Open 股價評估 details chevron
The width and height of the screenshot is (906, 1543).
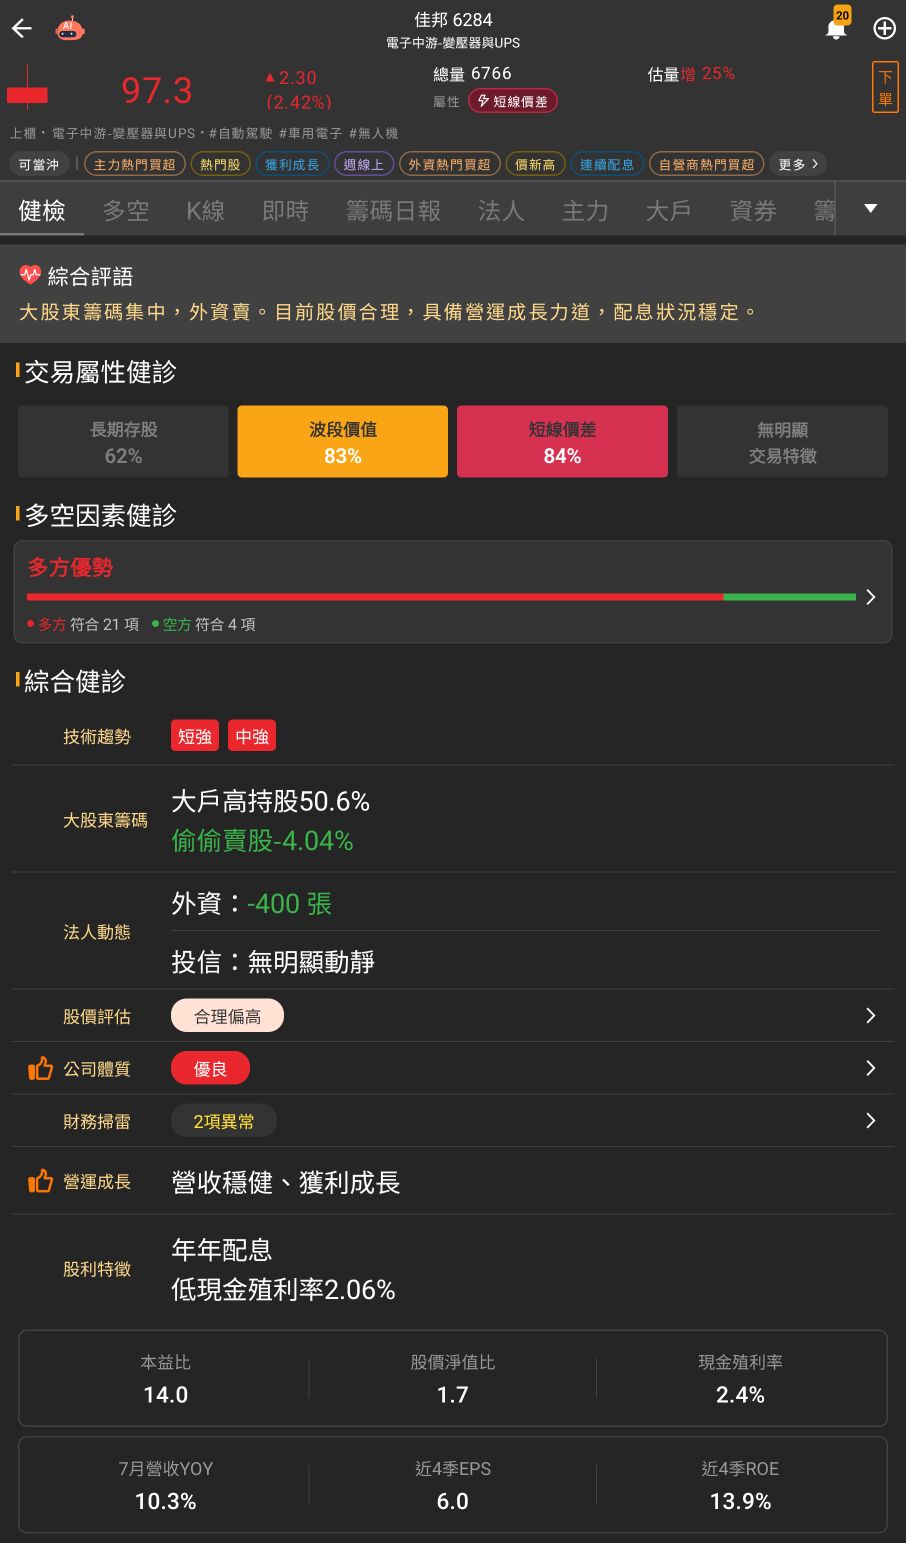[x=870, y=1016]
